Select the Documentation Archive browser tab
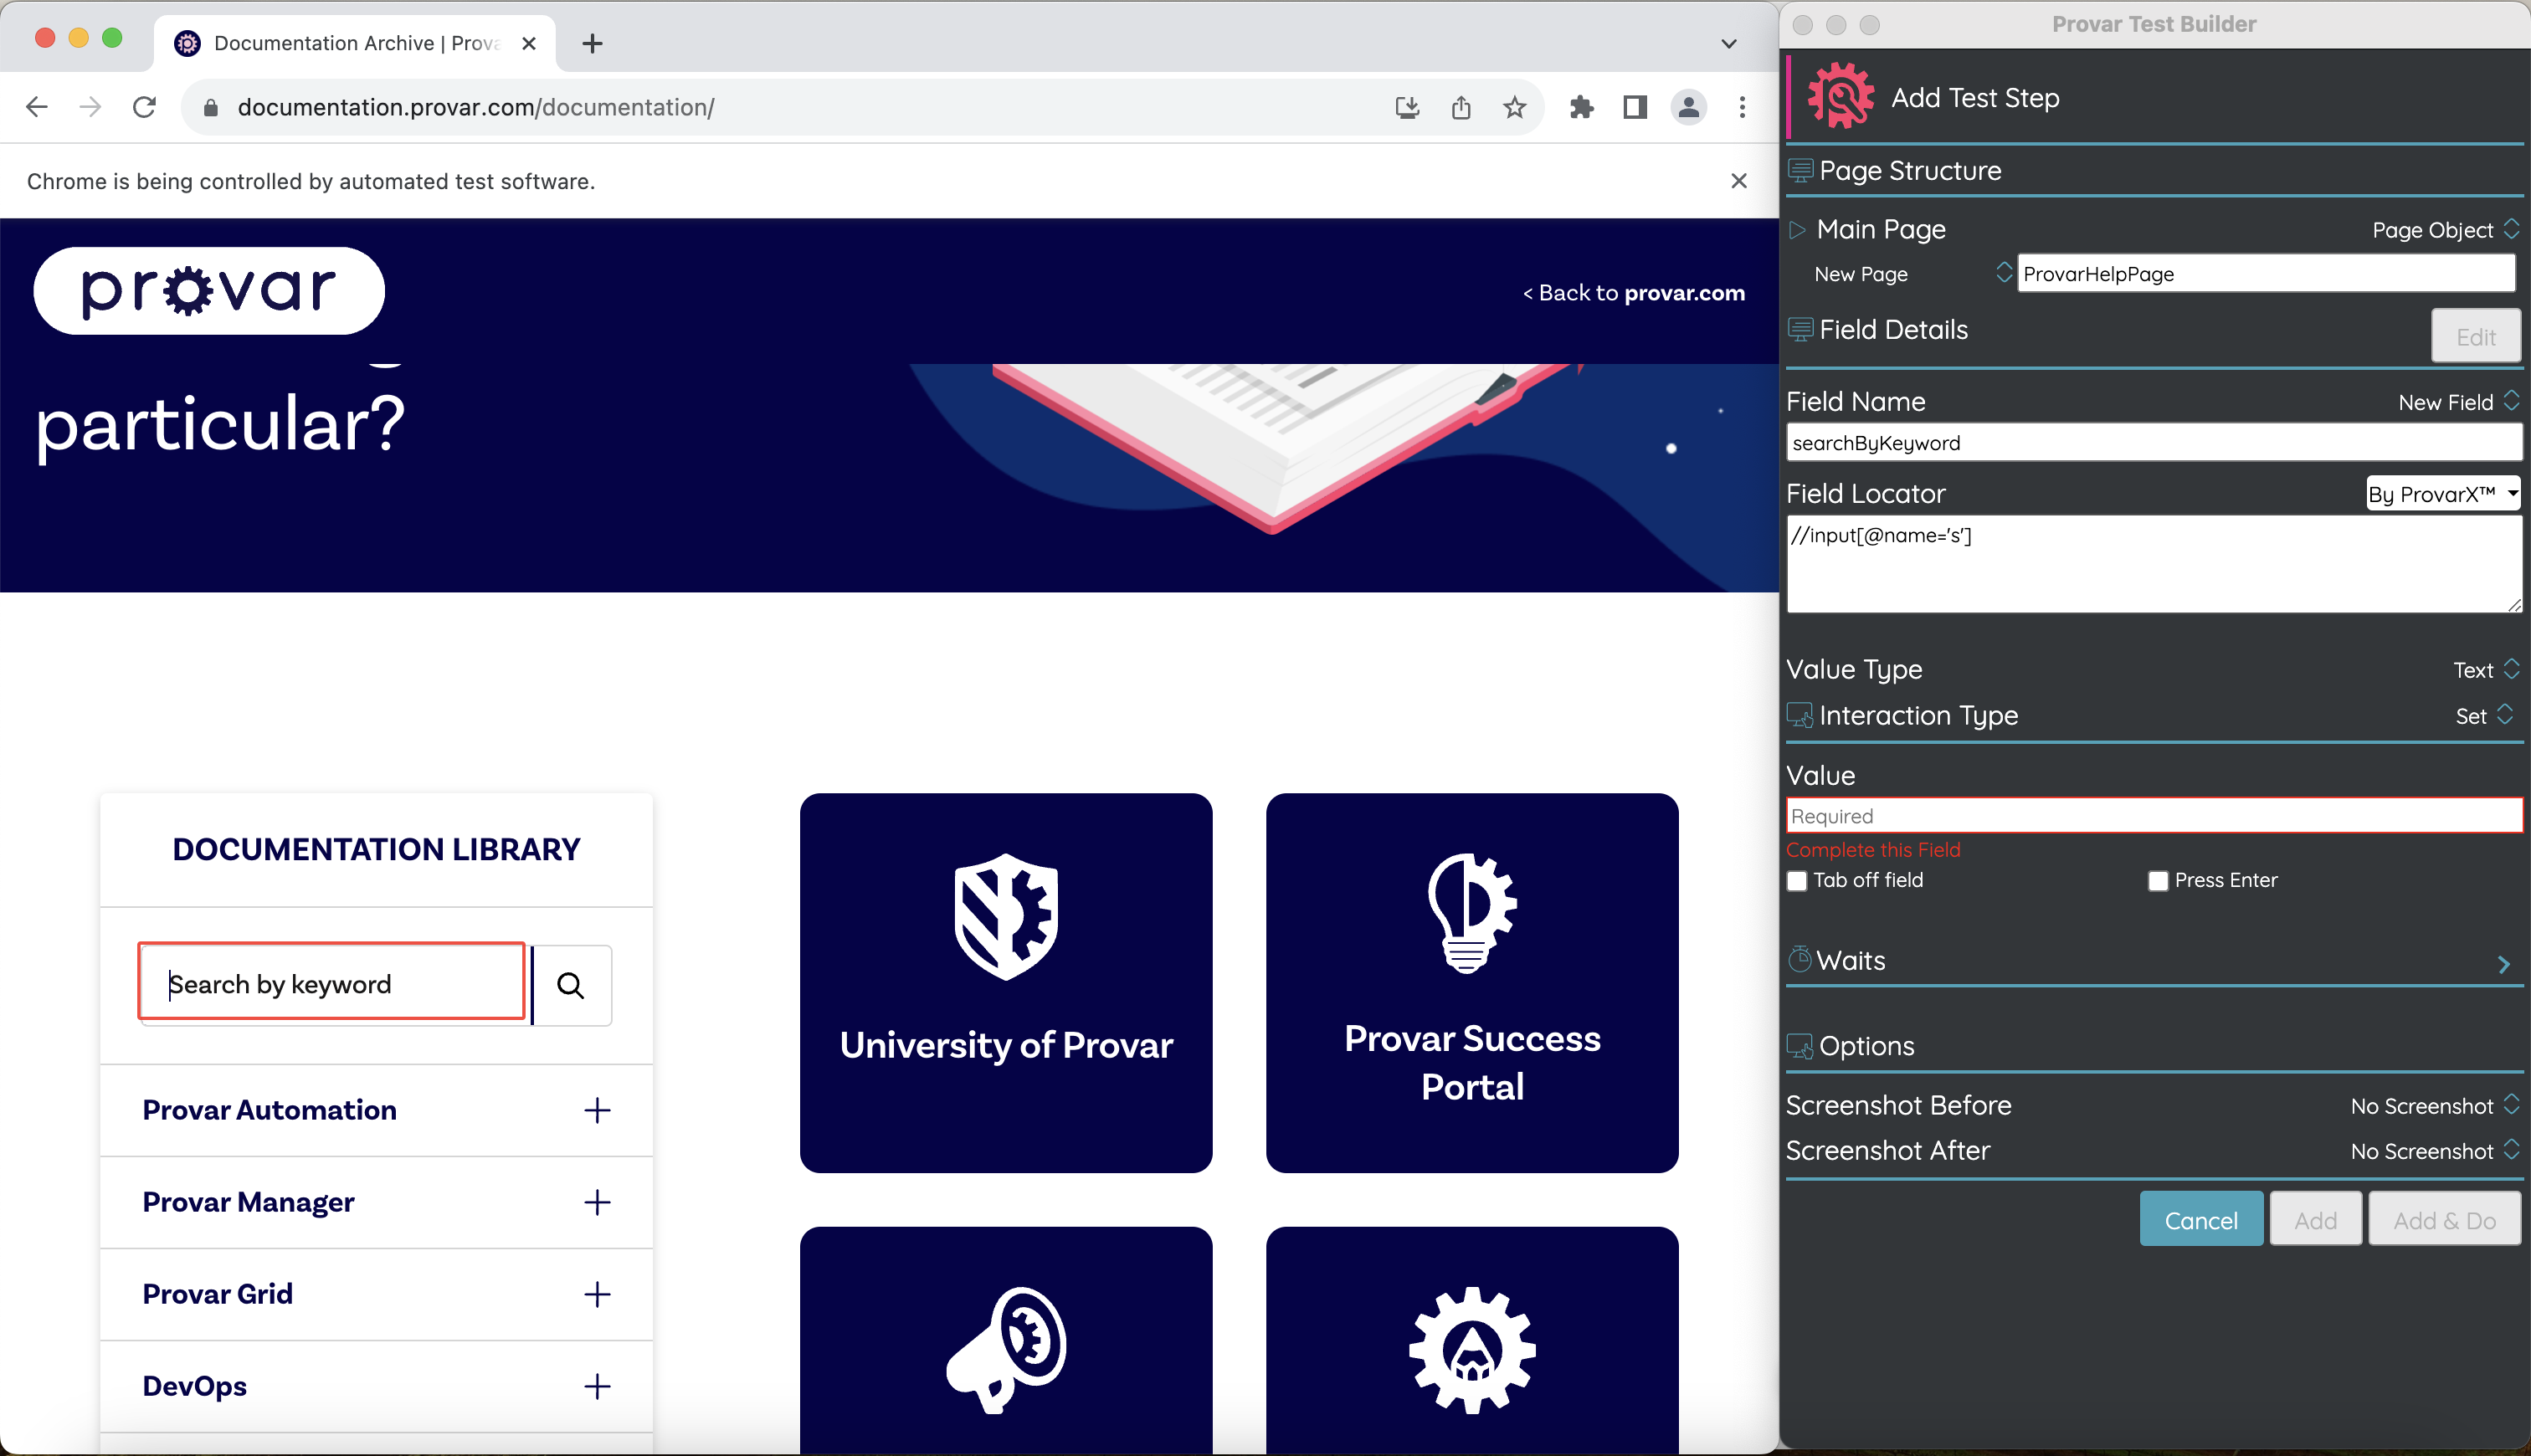 click(x=340, y=43)
